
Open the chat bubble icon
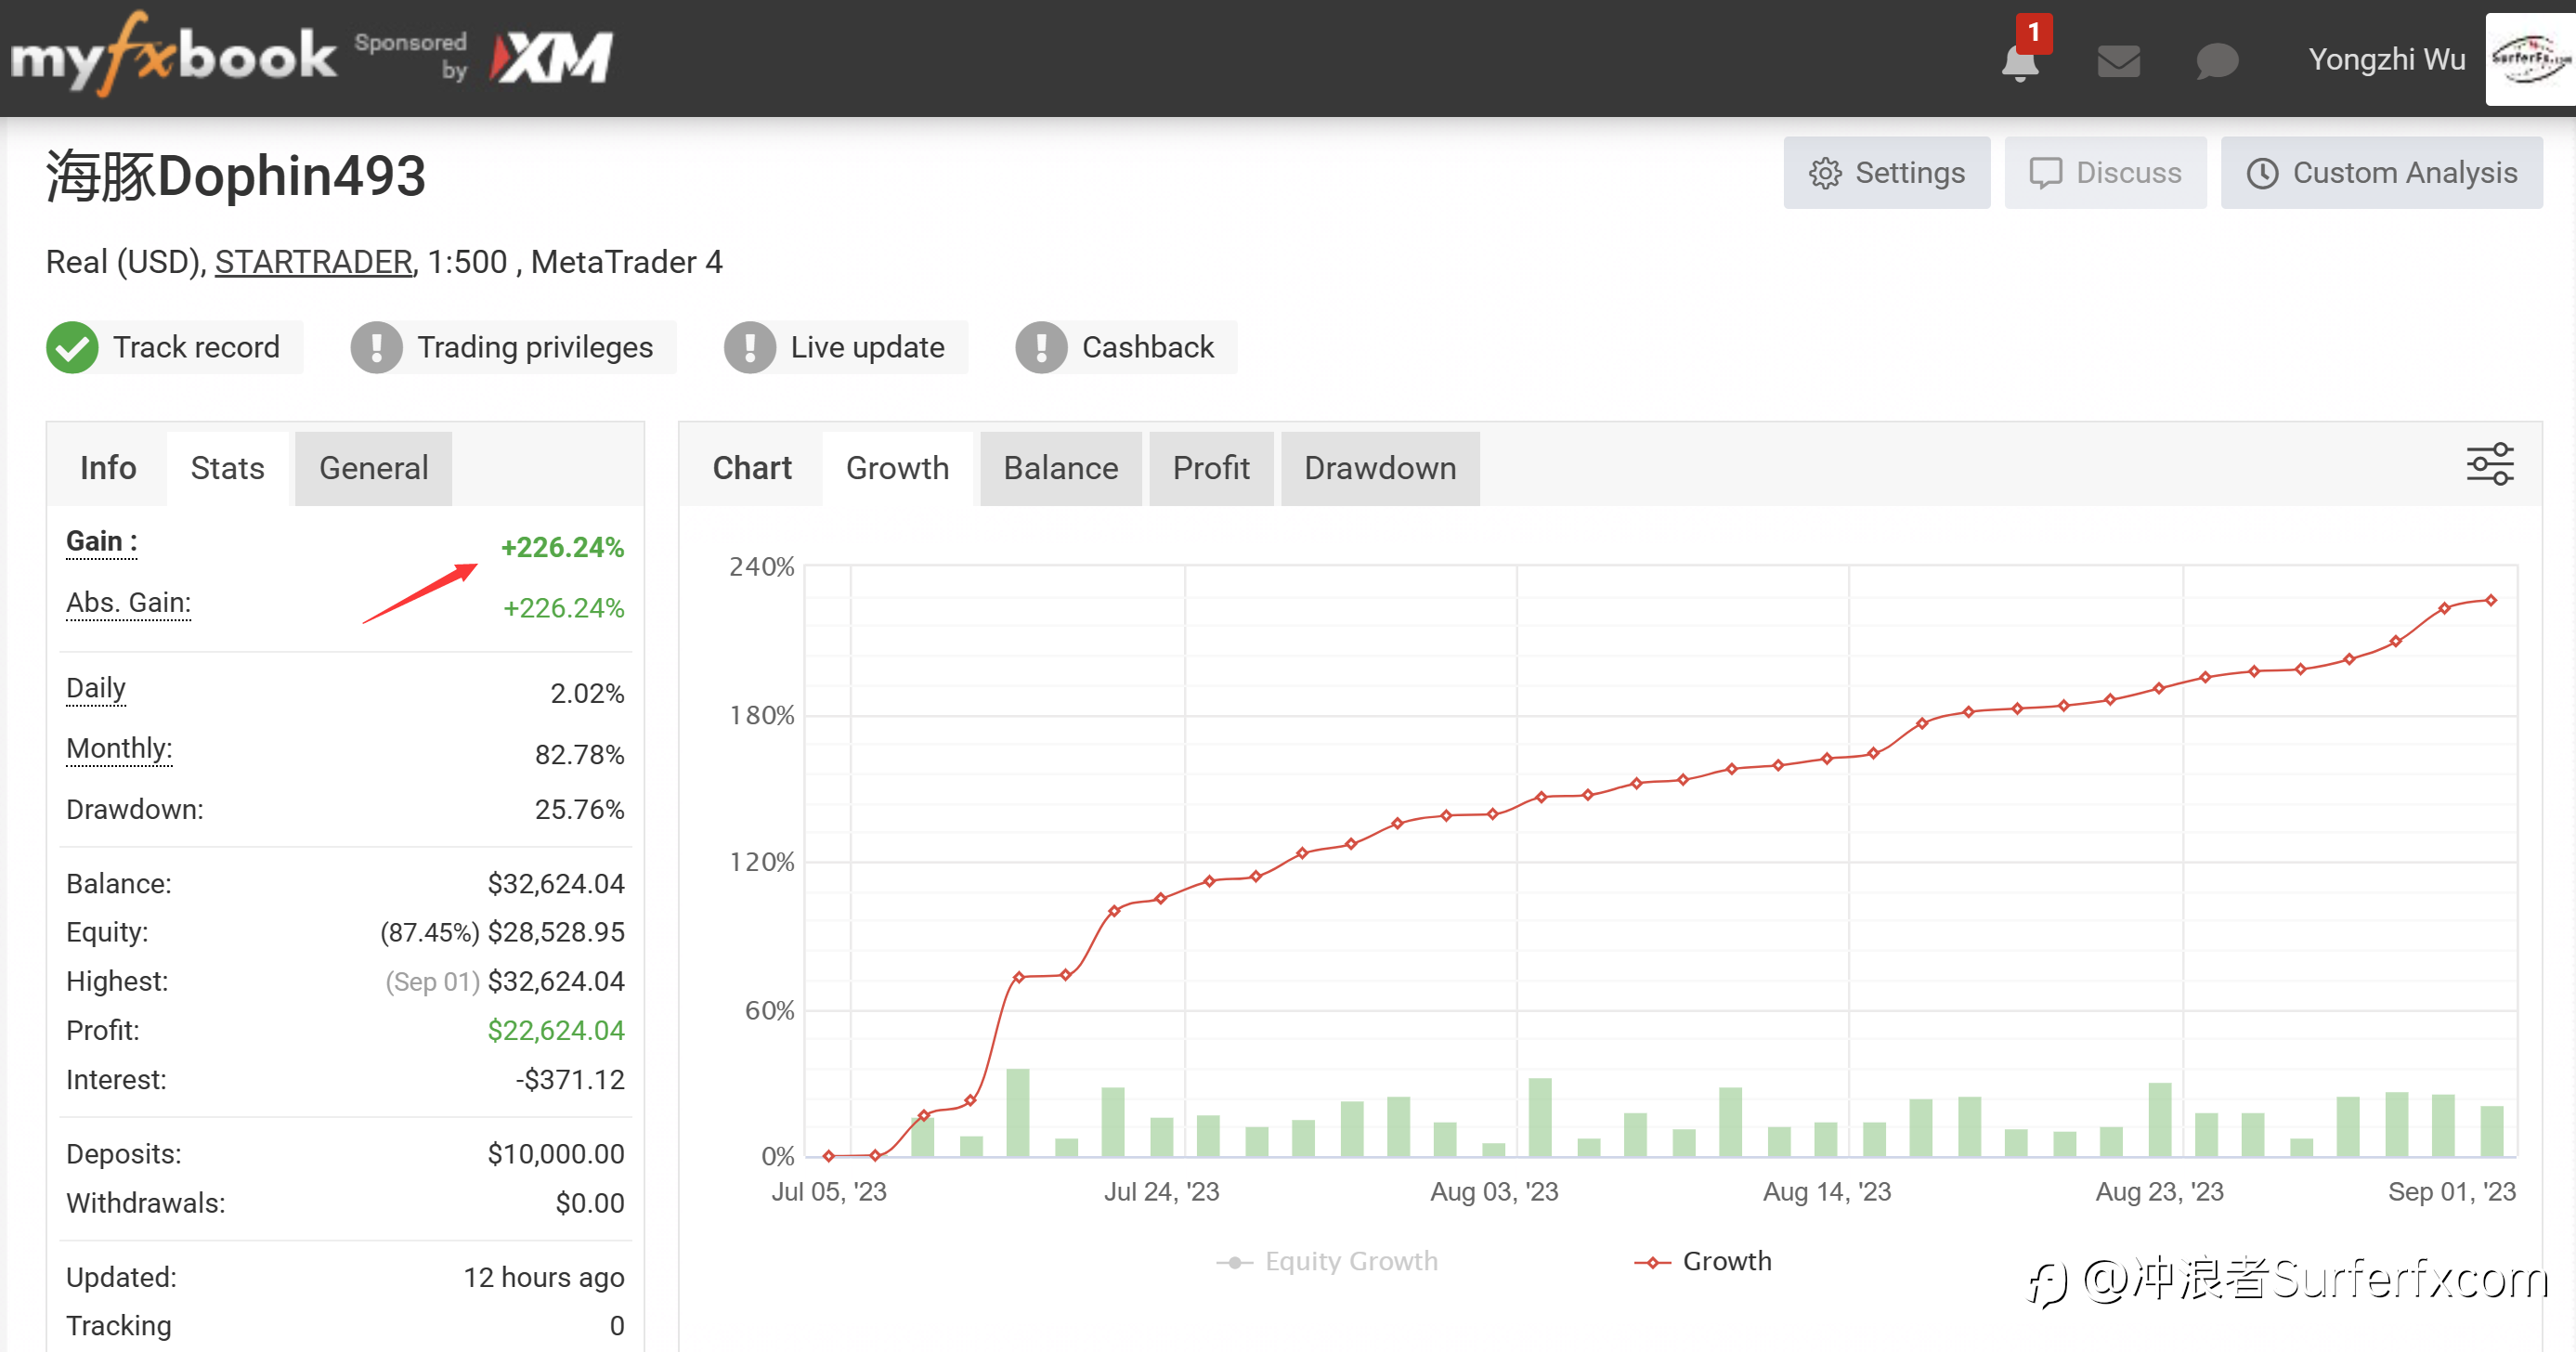(2217, 60)
